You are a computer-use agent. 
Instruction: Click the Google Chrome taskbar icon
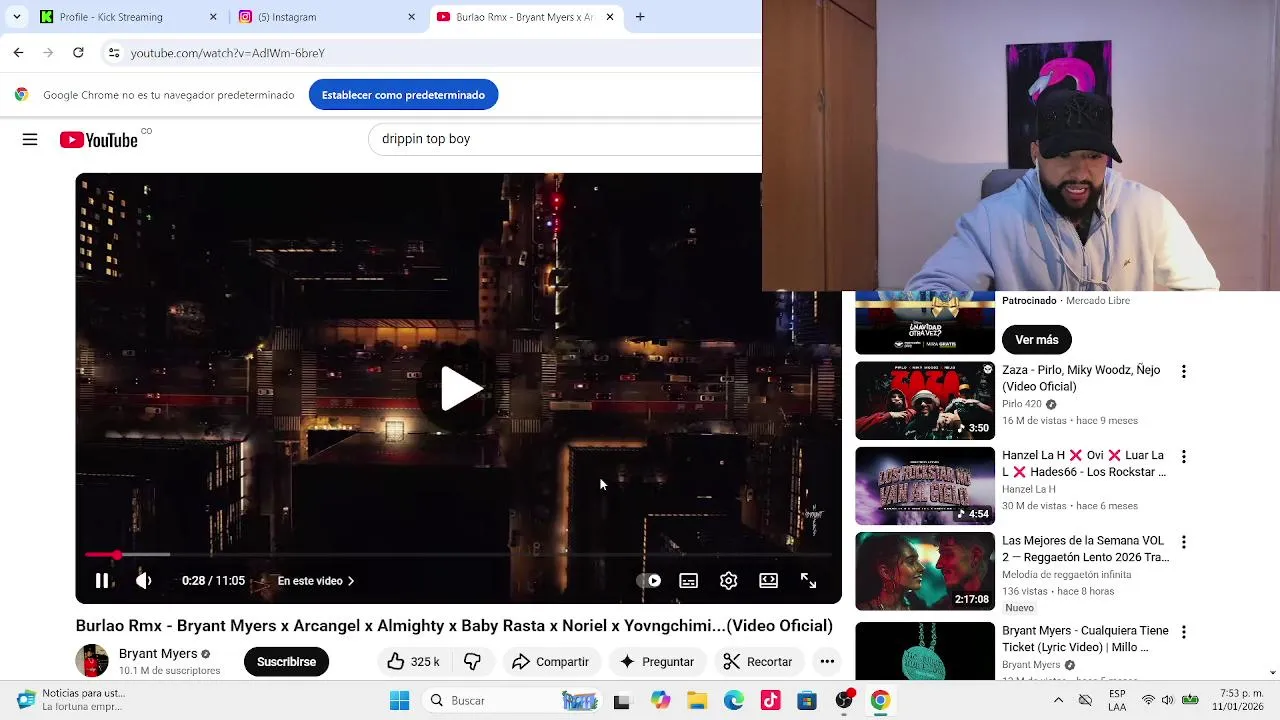[x=880, y=701]
